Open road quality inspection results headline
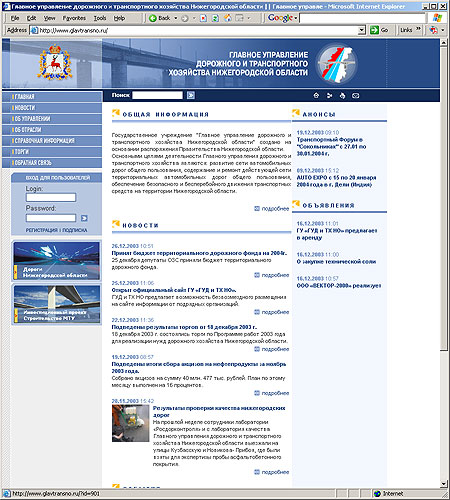Screen dimensions: 450x500 click(x=219, y=411)
